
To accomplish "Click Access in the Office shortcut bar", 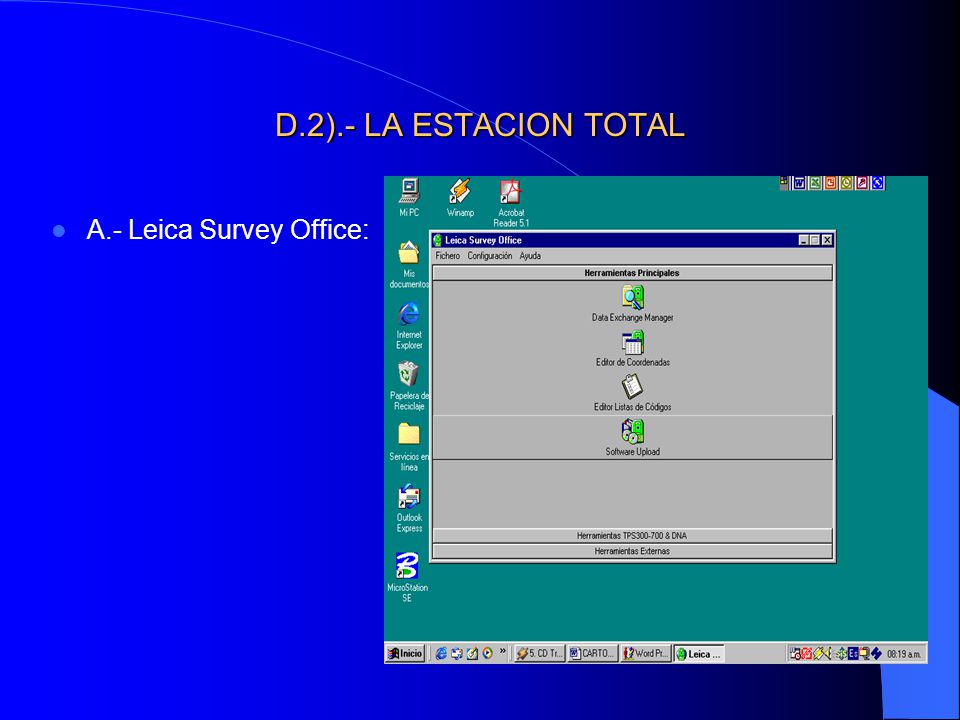I will click(862, 182).
